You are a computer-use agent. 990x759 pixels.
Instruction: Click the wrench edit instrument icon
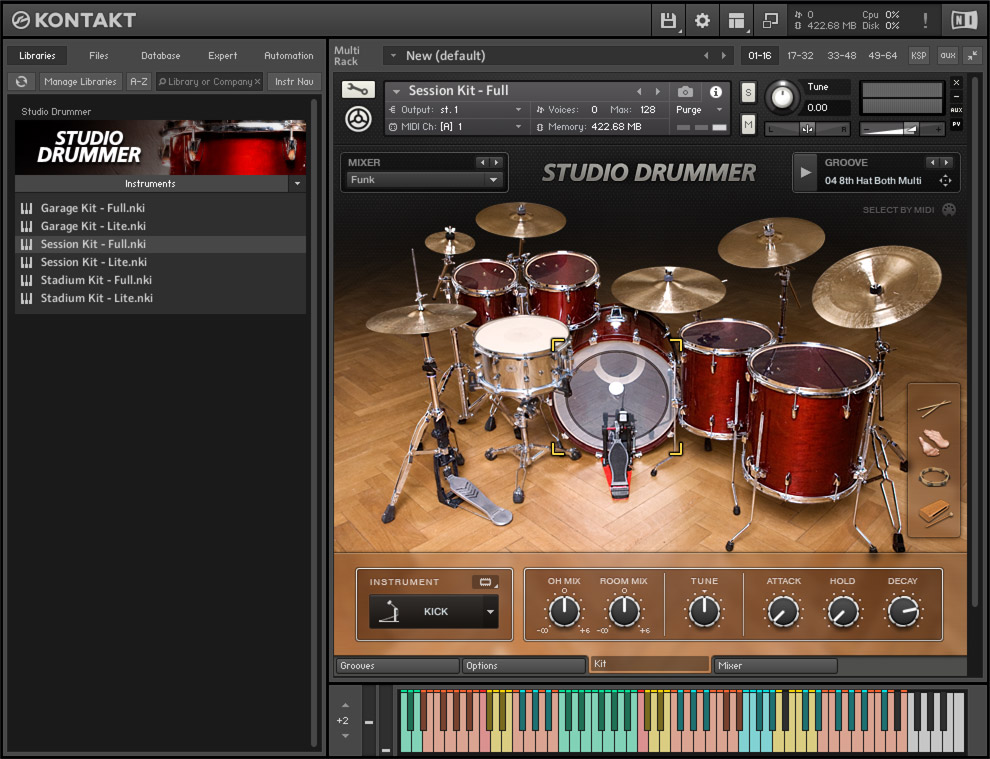(x=357, y=90)
